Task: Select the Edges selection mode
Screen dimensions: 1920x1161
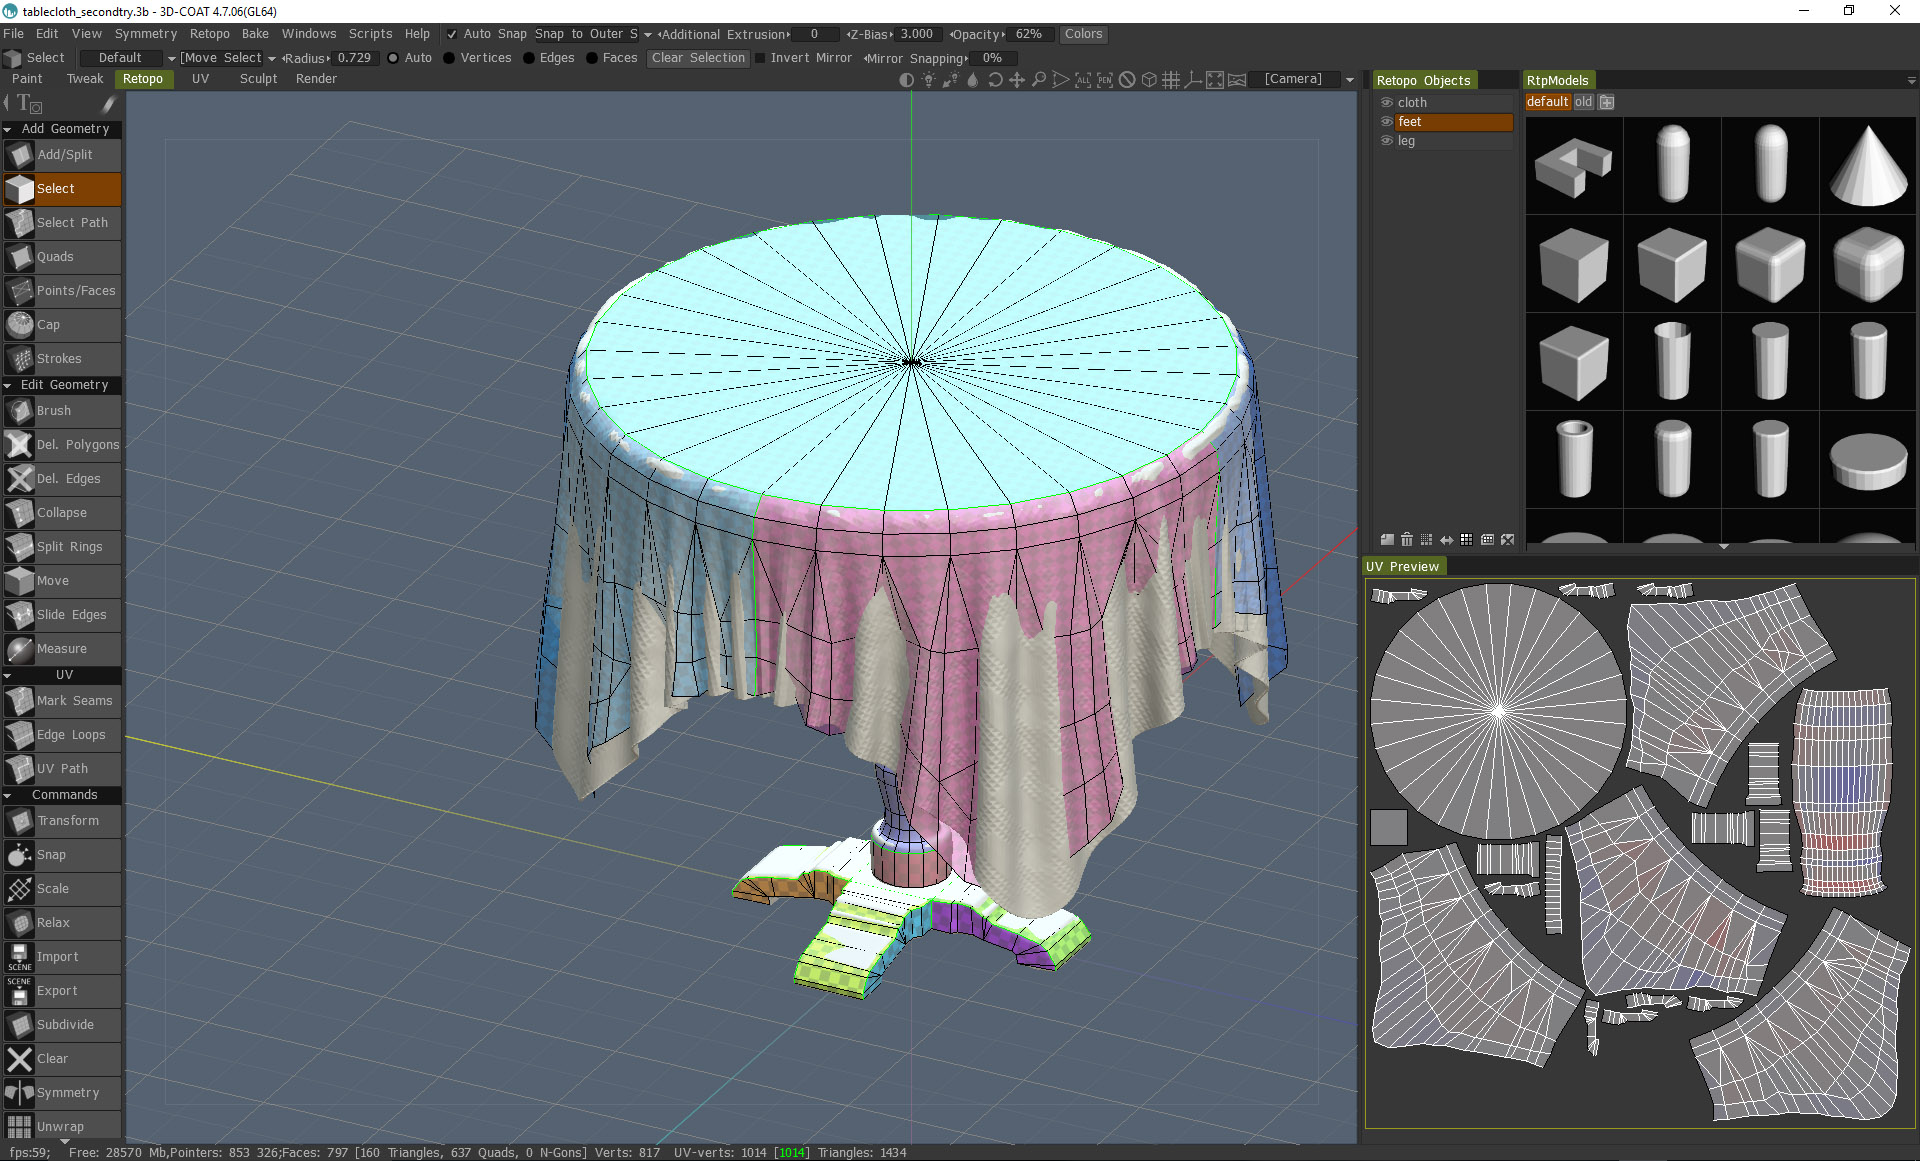Action: click(530, 58)
